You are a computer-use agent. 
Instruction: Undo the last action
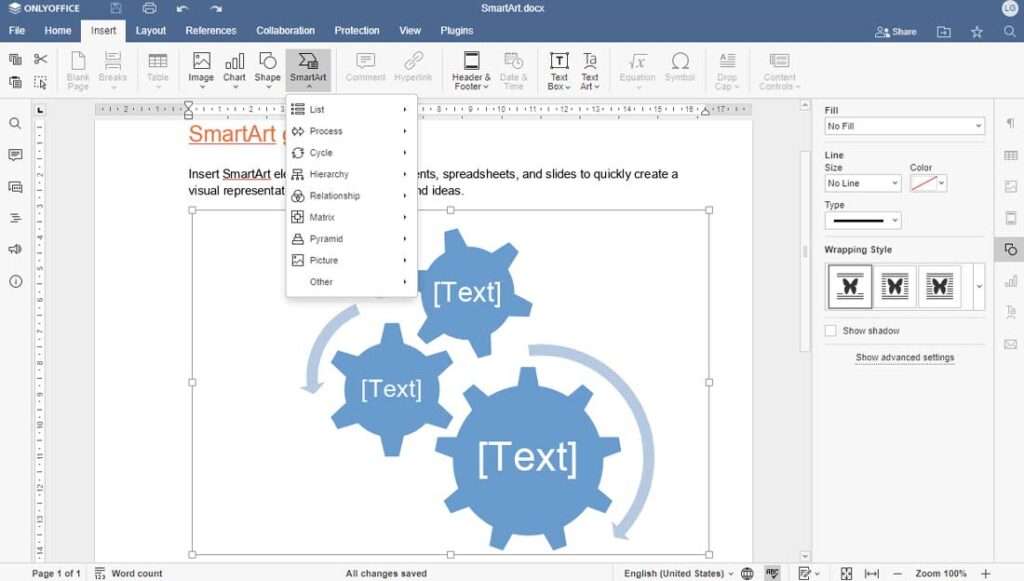pyautogui.click(x=182, y=8)
